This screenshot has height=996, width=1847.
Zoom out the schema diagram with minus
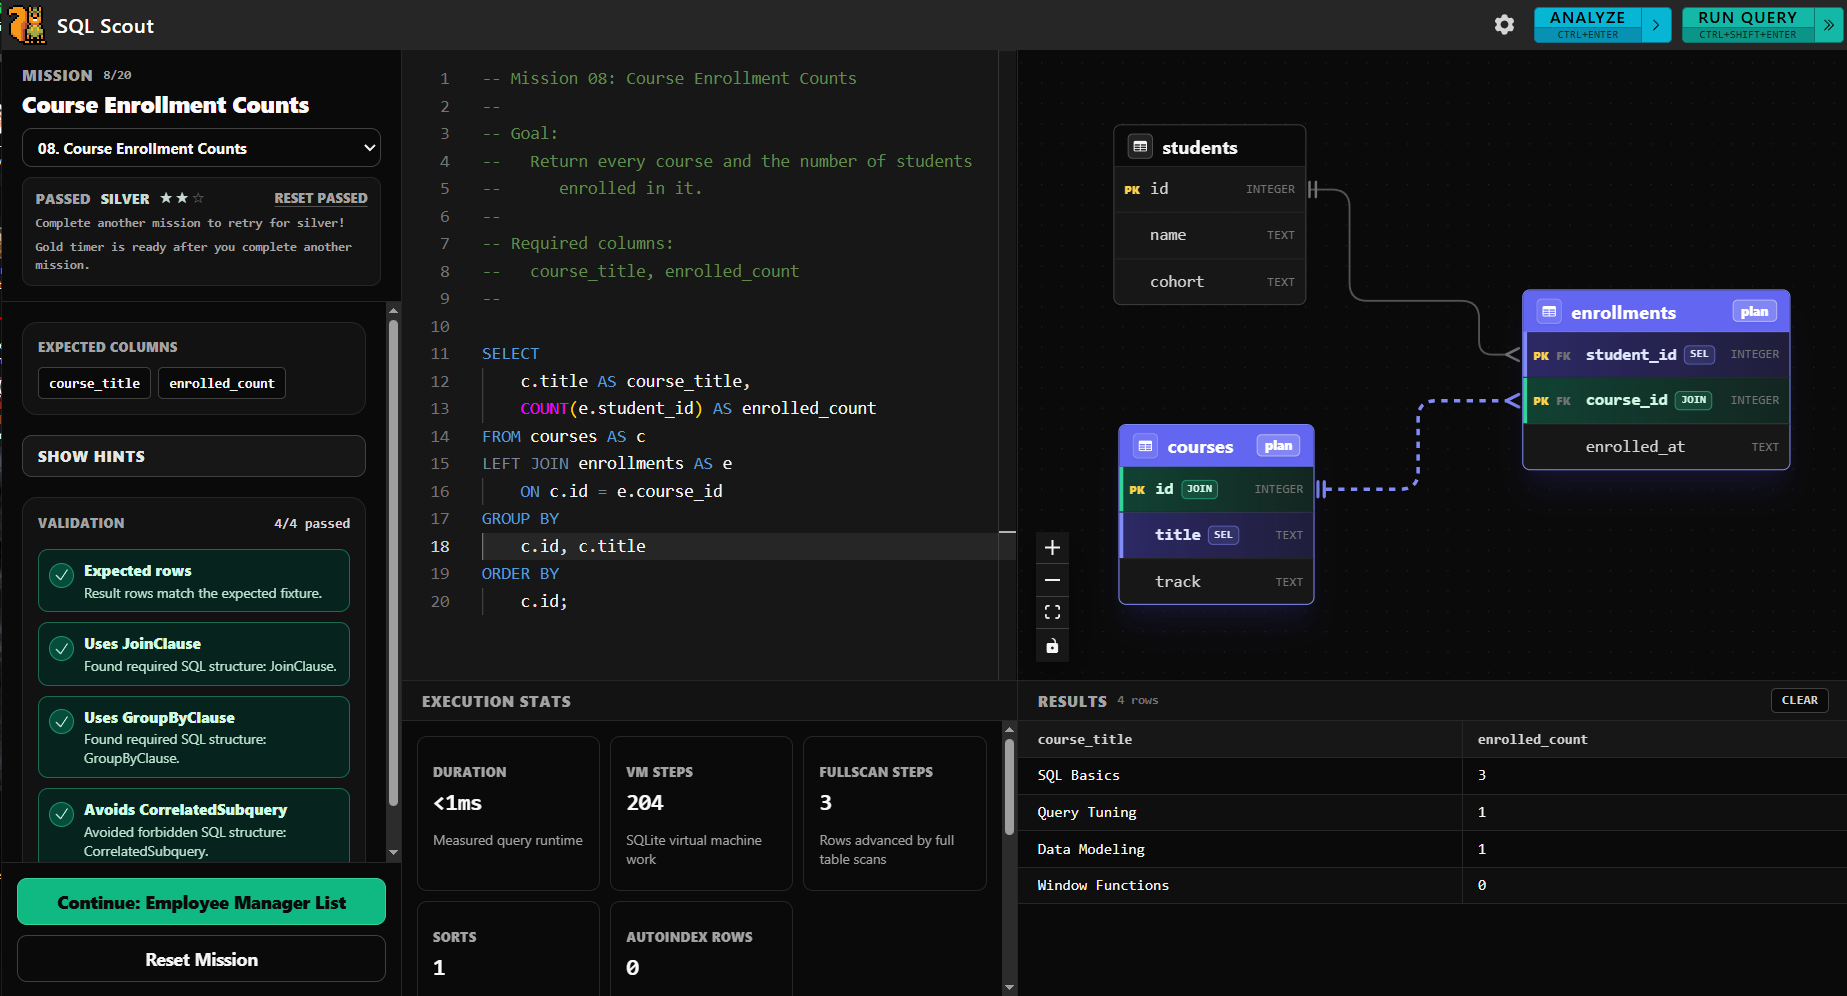coord(1052,580)
